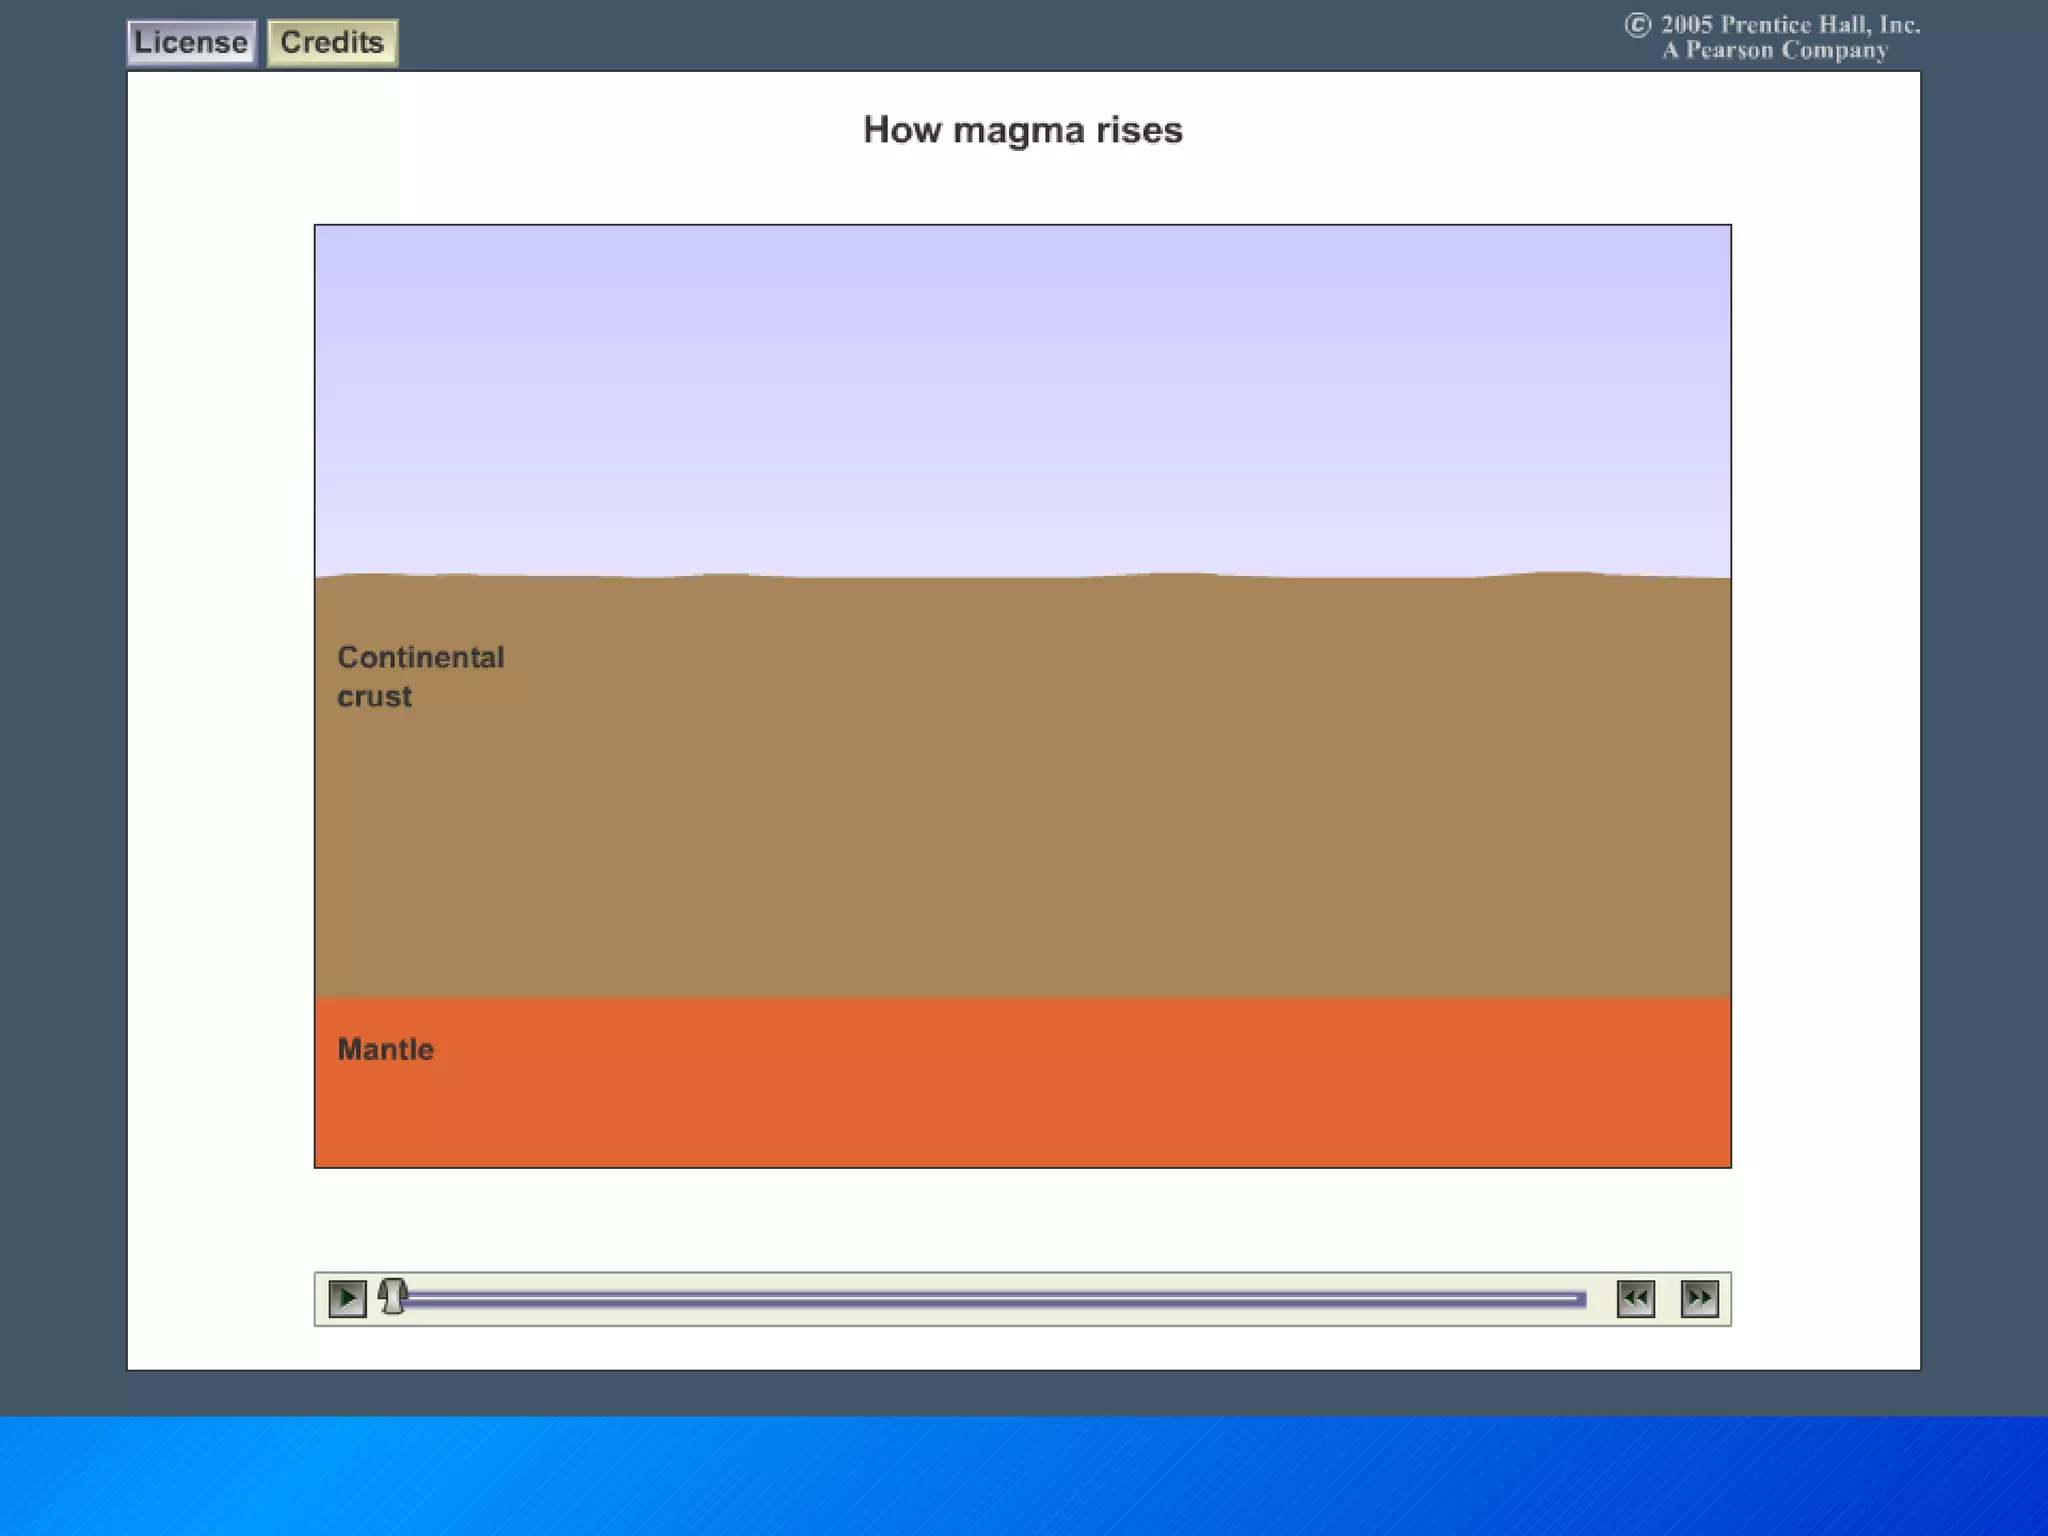
Task: Click the 'Mantle' label
Action: point(386,1049)
